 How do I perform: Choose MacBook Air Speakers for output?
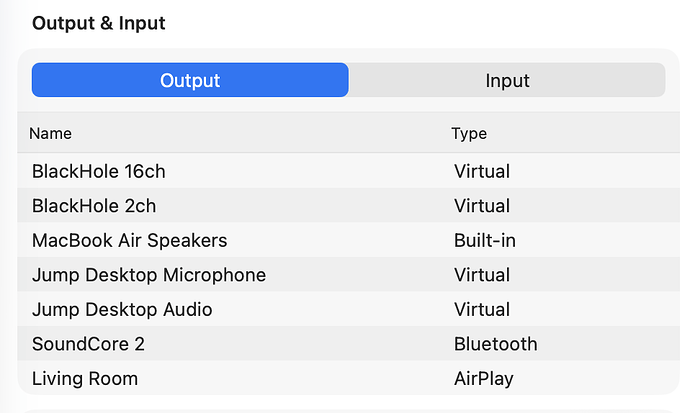click(129, 241)
